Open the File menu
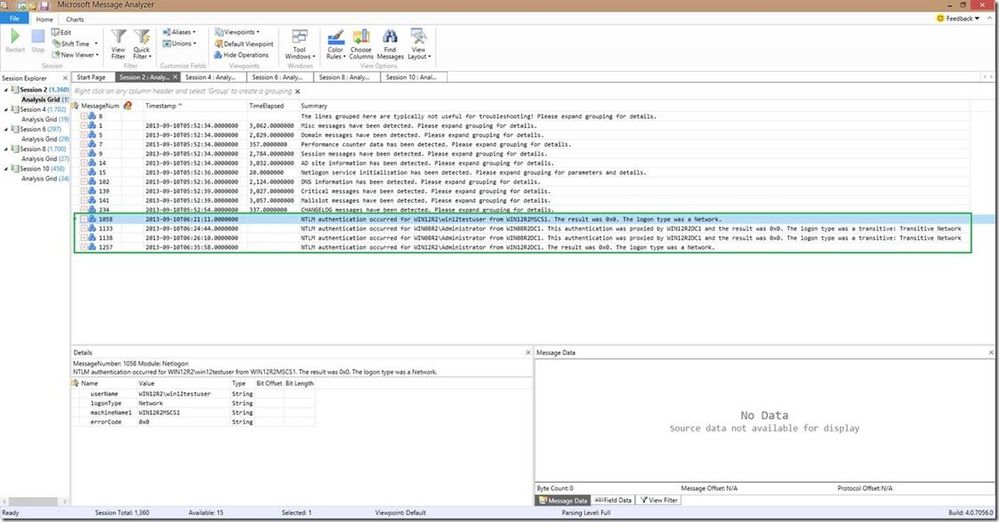Viewport: 999px width, 522px height. (x=14, y=18)
